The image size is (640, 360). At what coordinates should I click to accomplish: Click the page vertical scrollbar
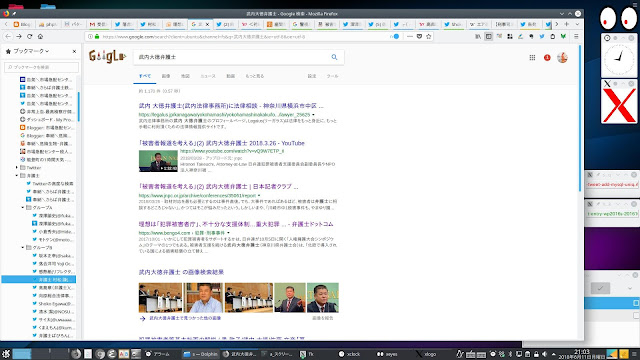click(580, 118)
